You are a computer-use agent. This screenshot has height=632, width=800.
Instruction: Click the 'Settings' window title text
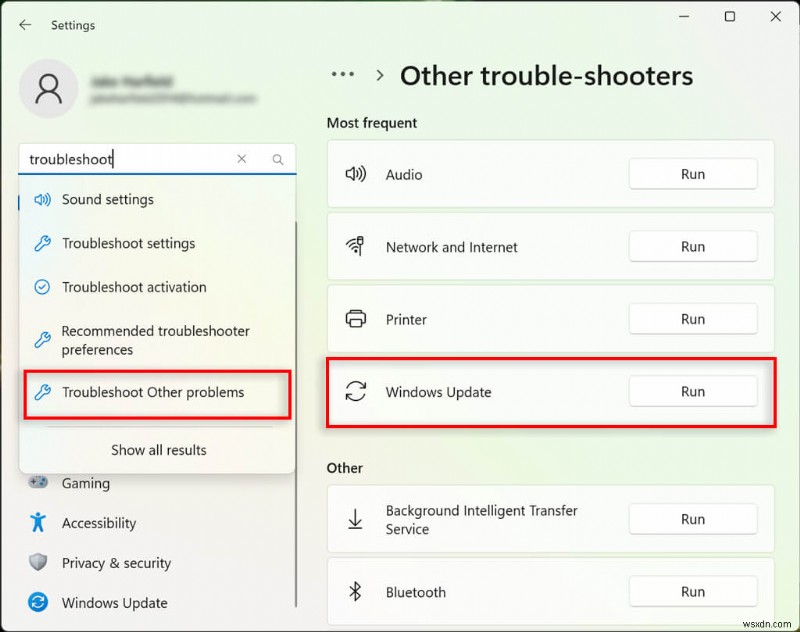[73, 25]
